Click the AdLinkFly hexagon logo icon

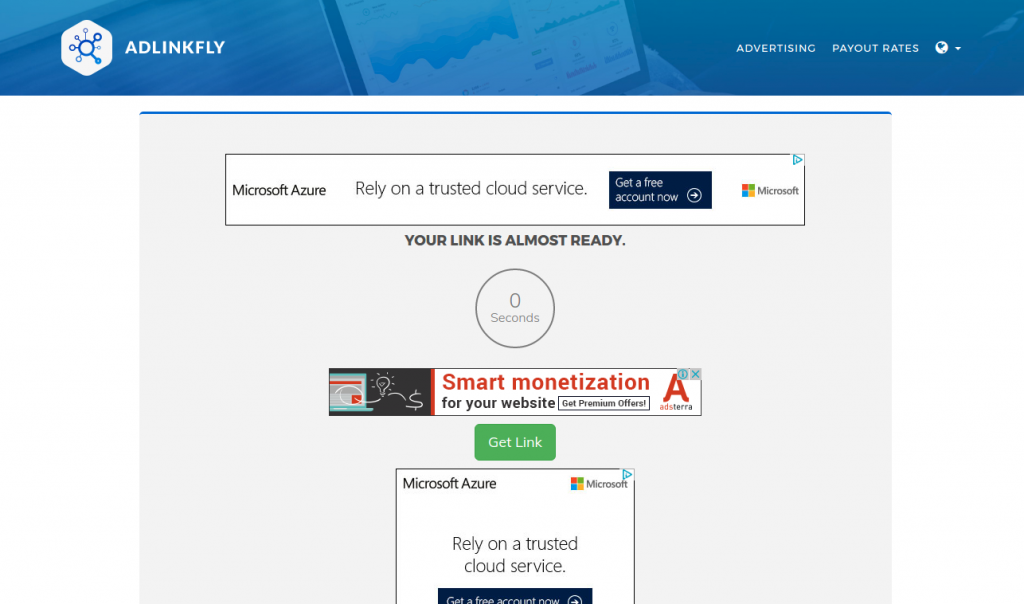point(85,47)
